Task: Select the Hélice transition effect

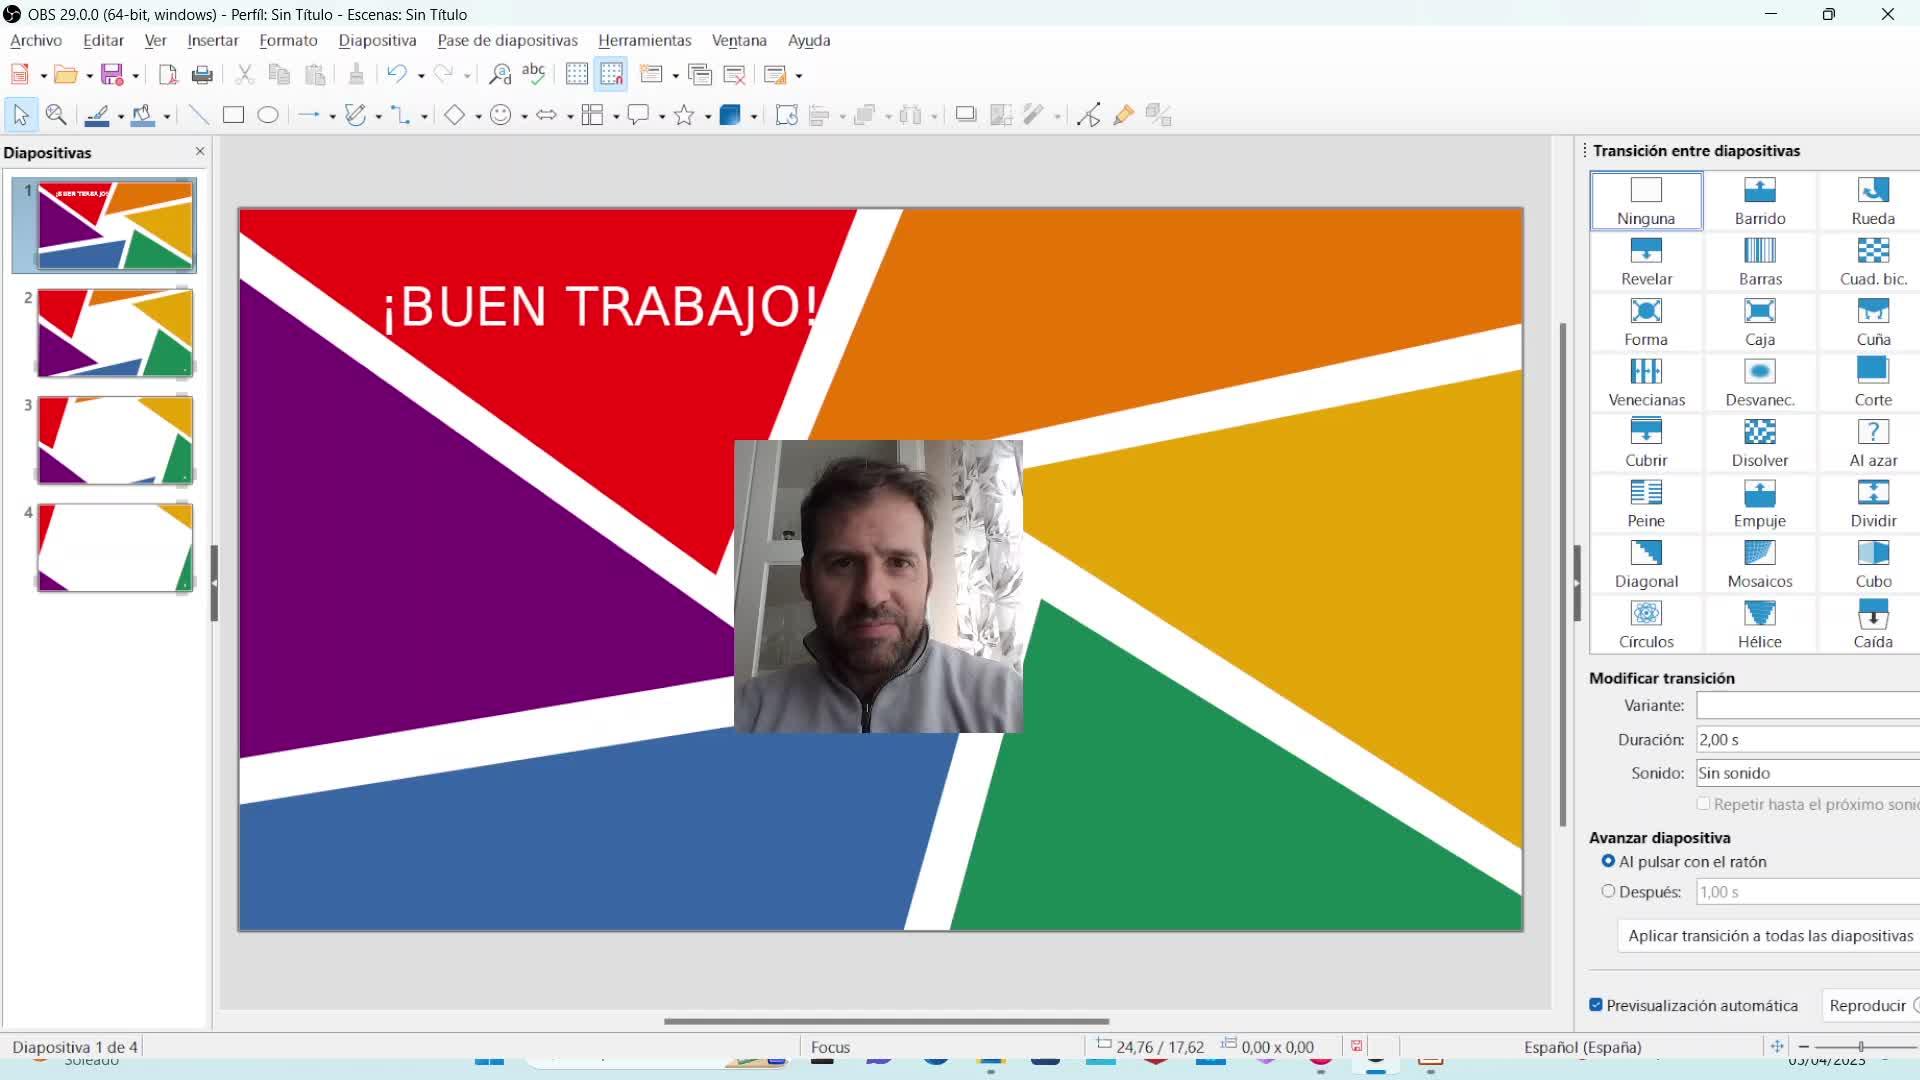Action: tap(1759, 623)
